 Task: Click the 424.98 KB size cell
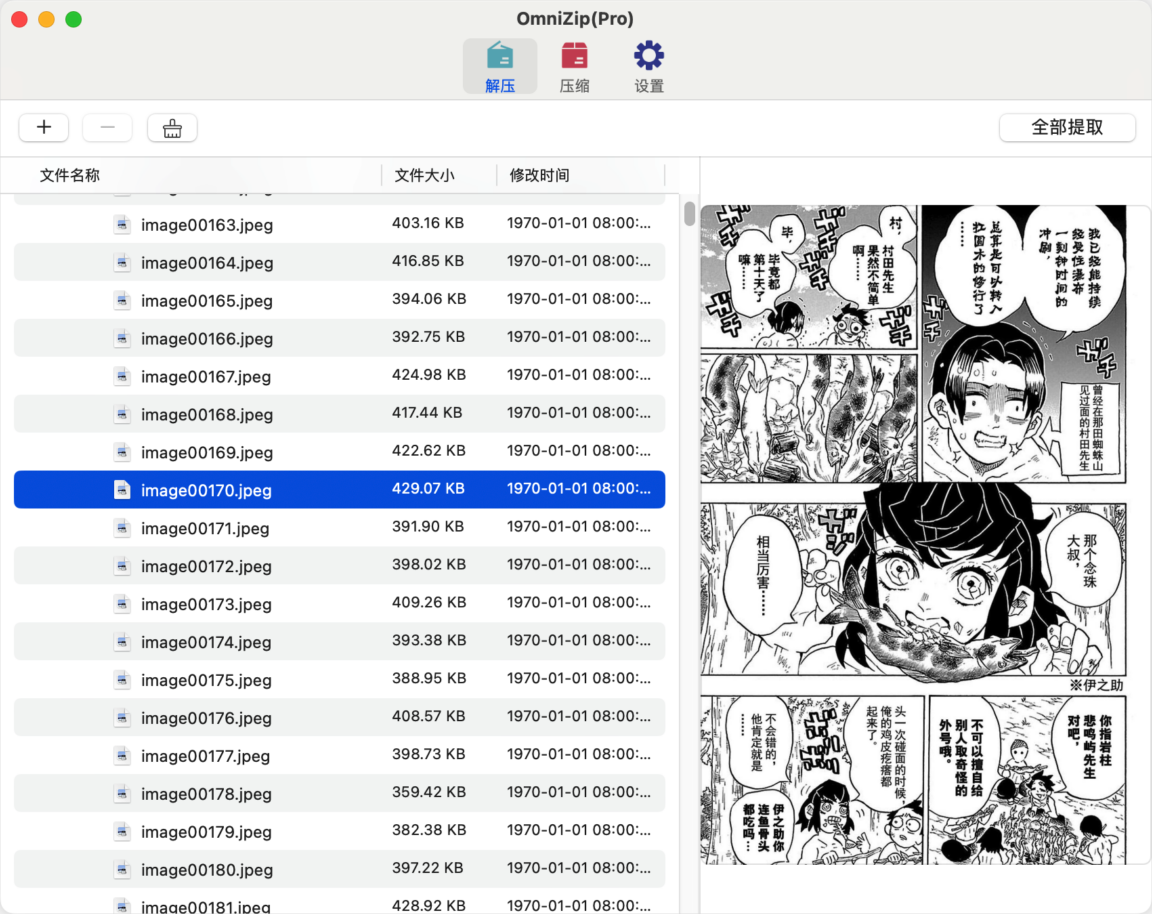coord(428,375)
